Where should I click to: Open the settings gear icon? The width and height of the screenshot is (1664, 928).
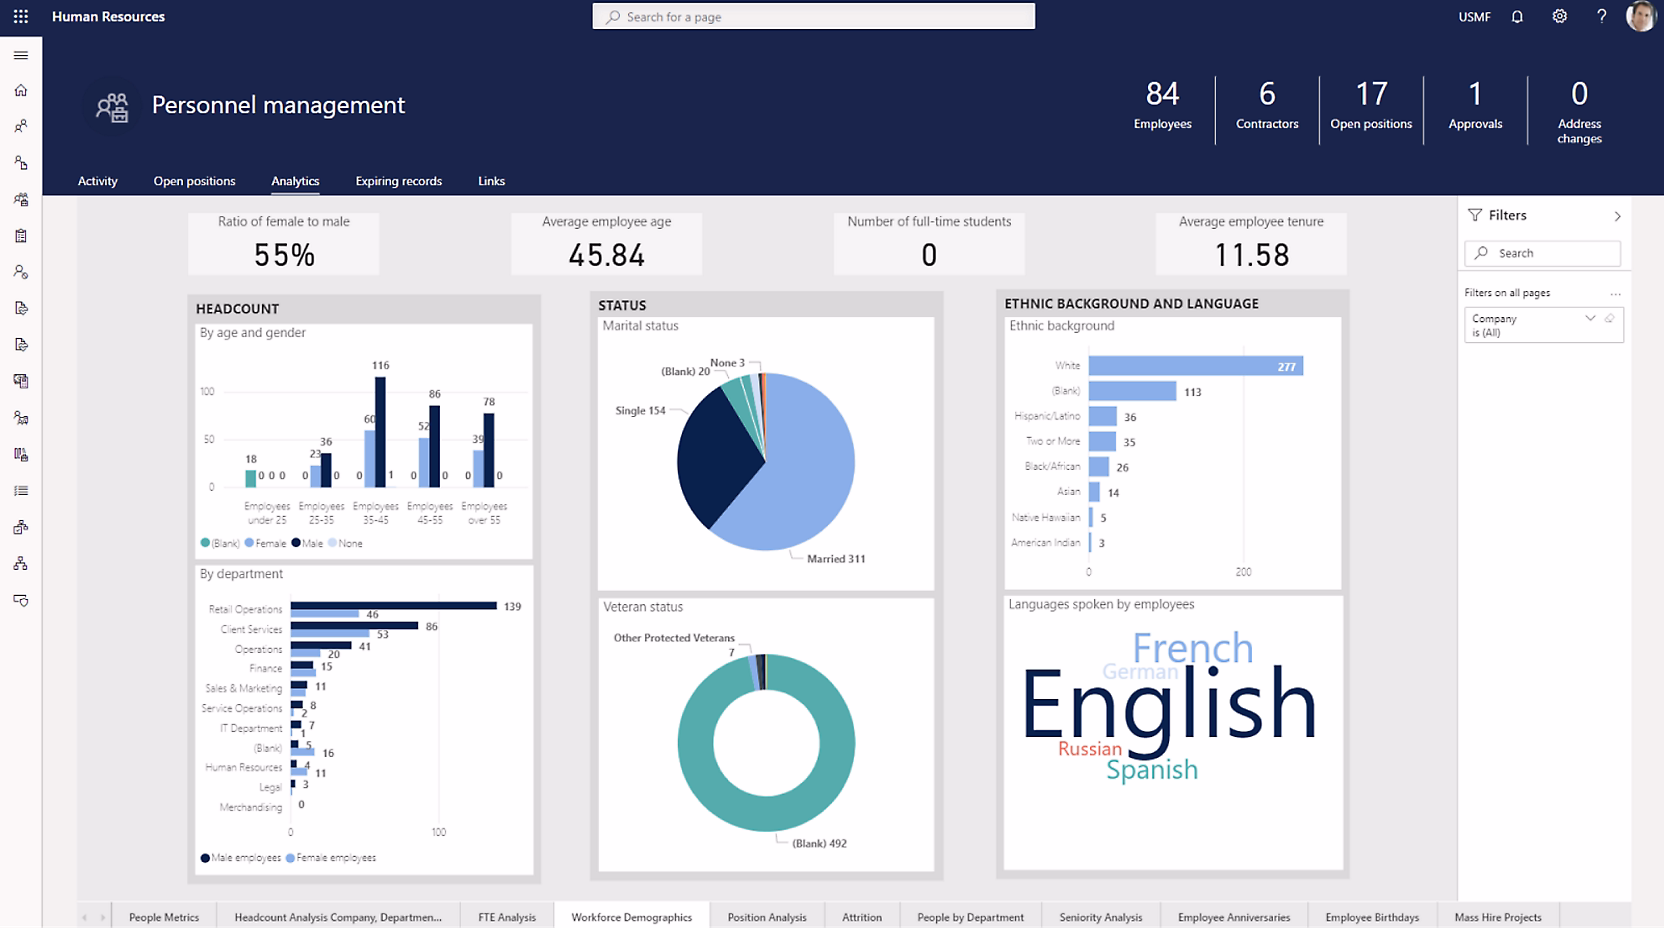tap(1559, 17)
